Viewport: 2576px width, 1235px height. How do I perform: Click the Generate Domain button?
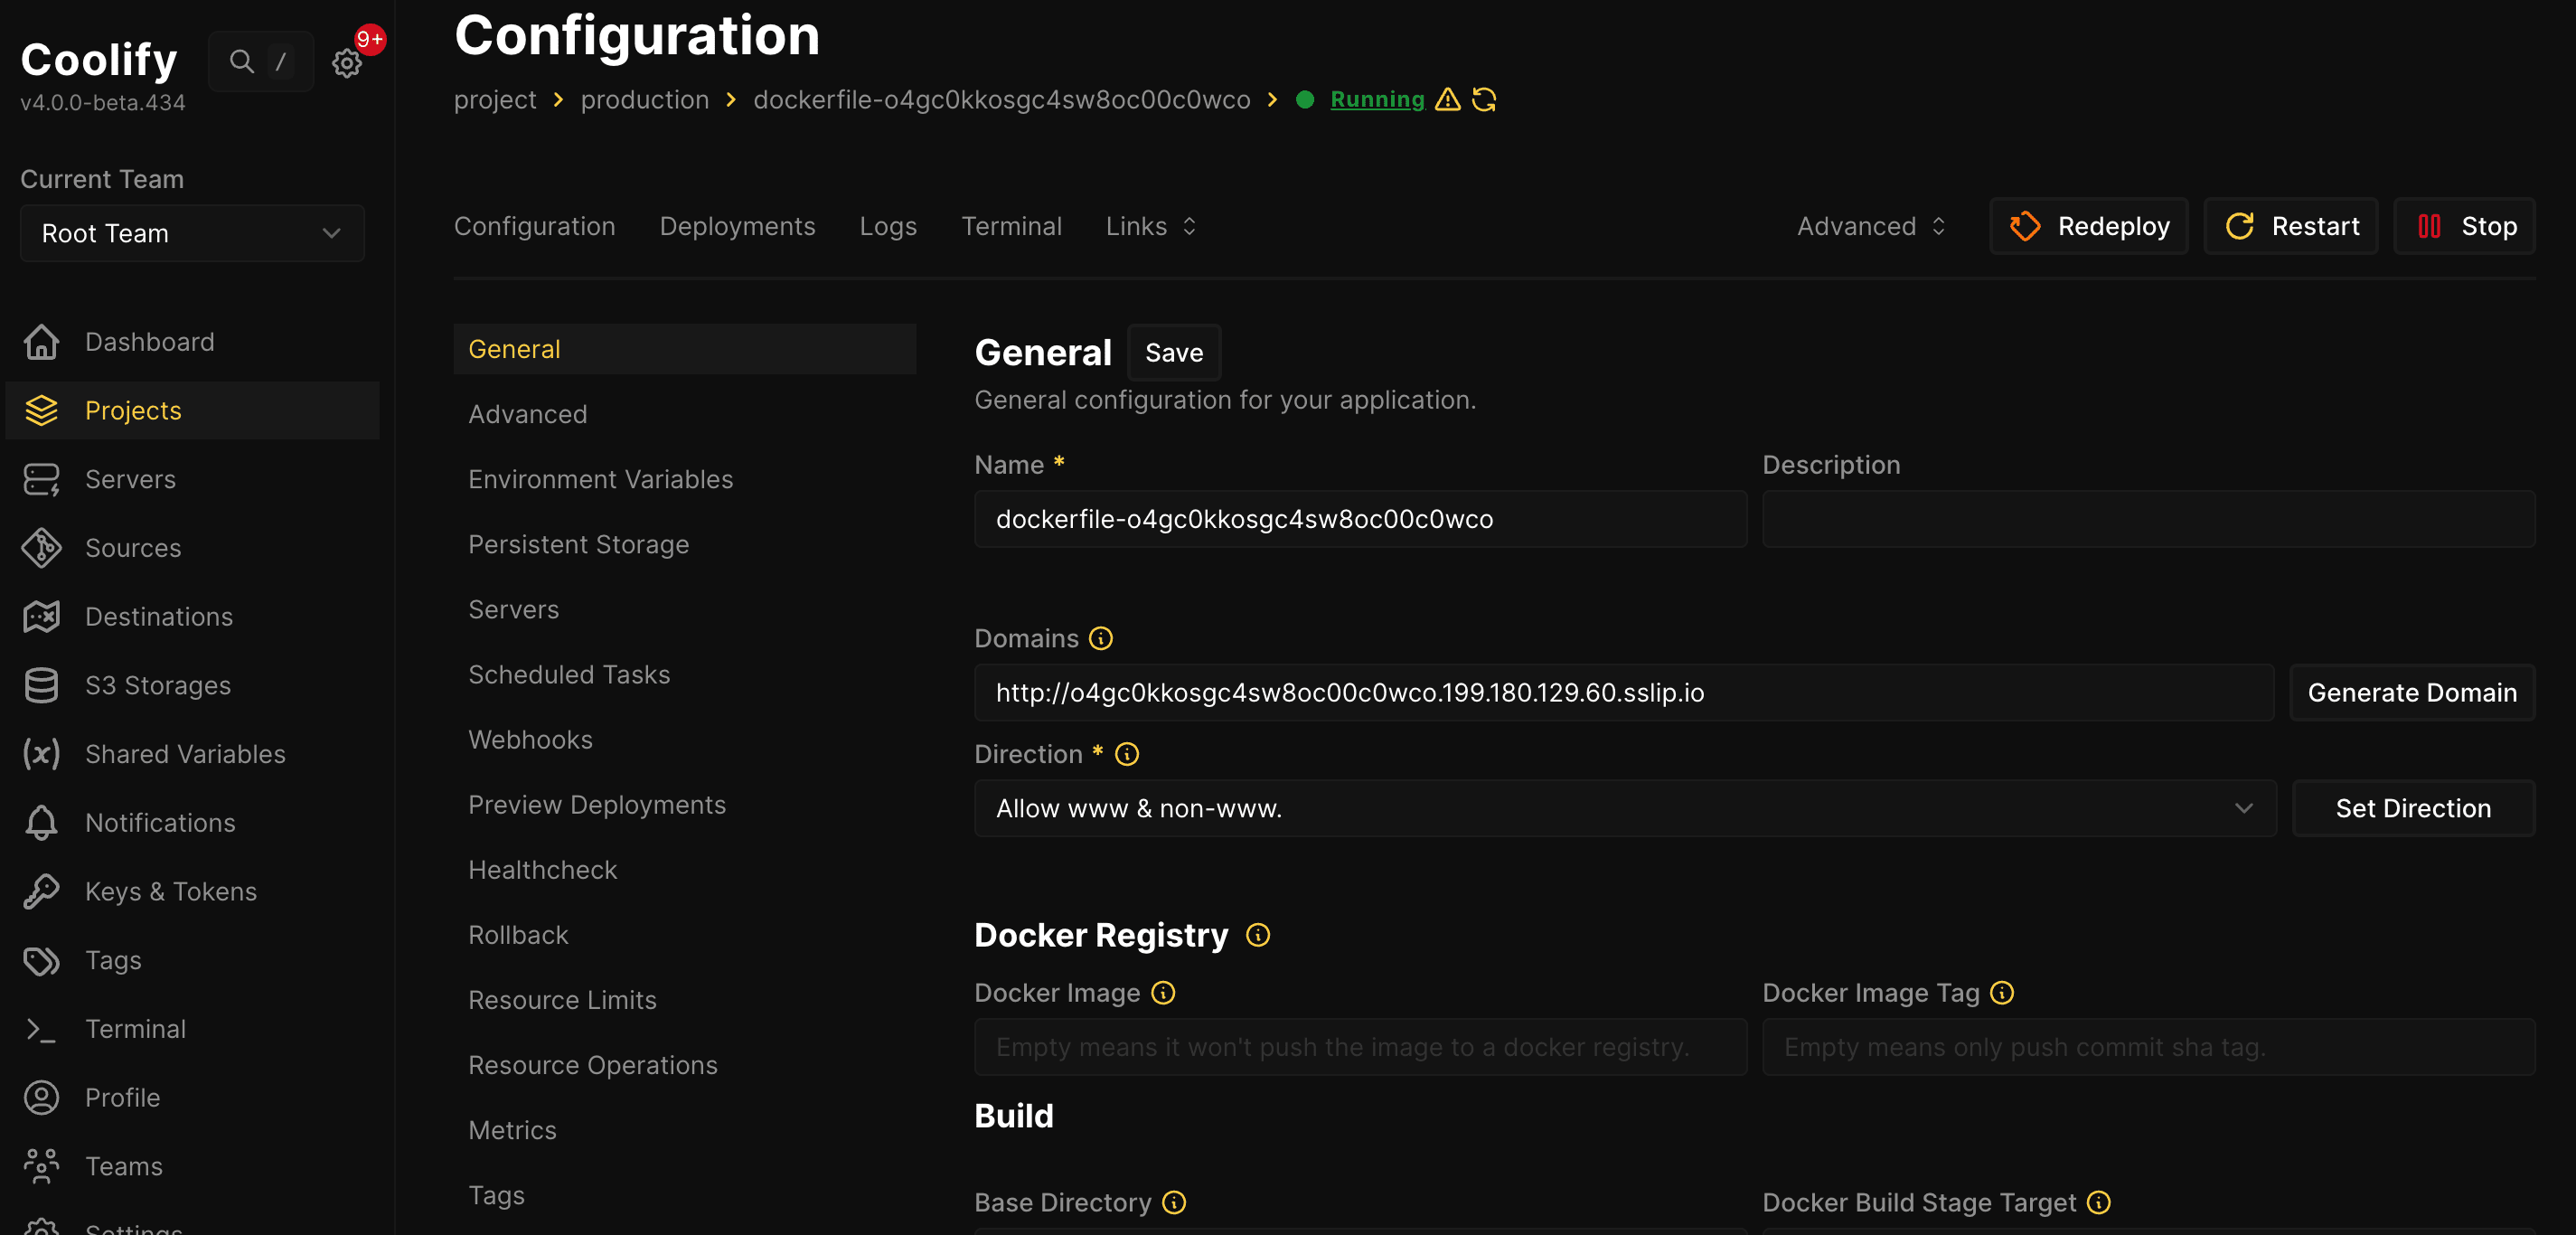coord(2411,692)
